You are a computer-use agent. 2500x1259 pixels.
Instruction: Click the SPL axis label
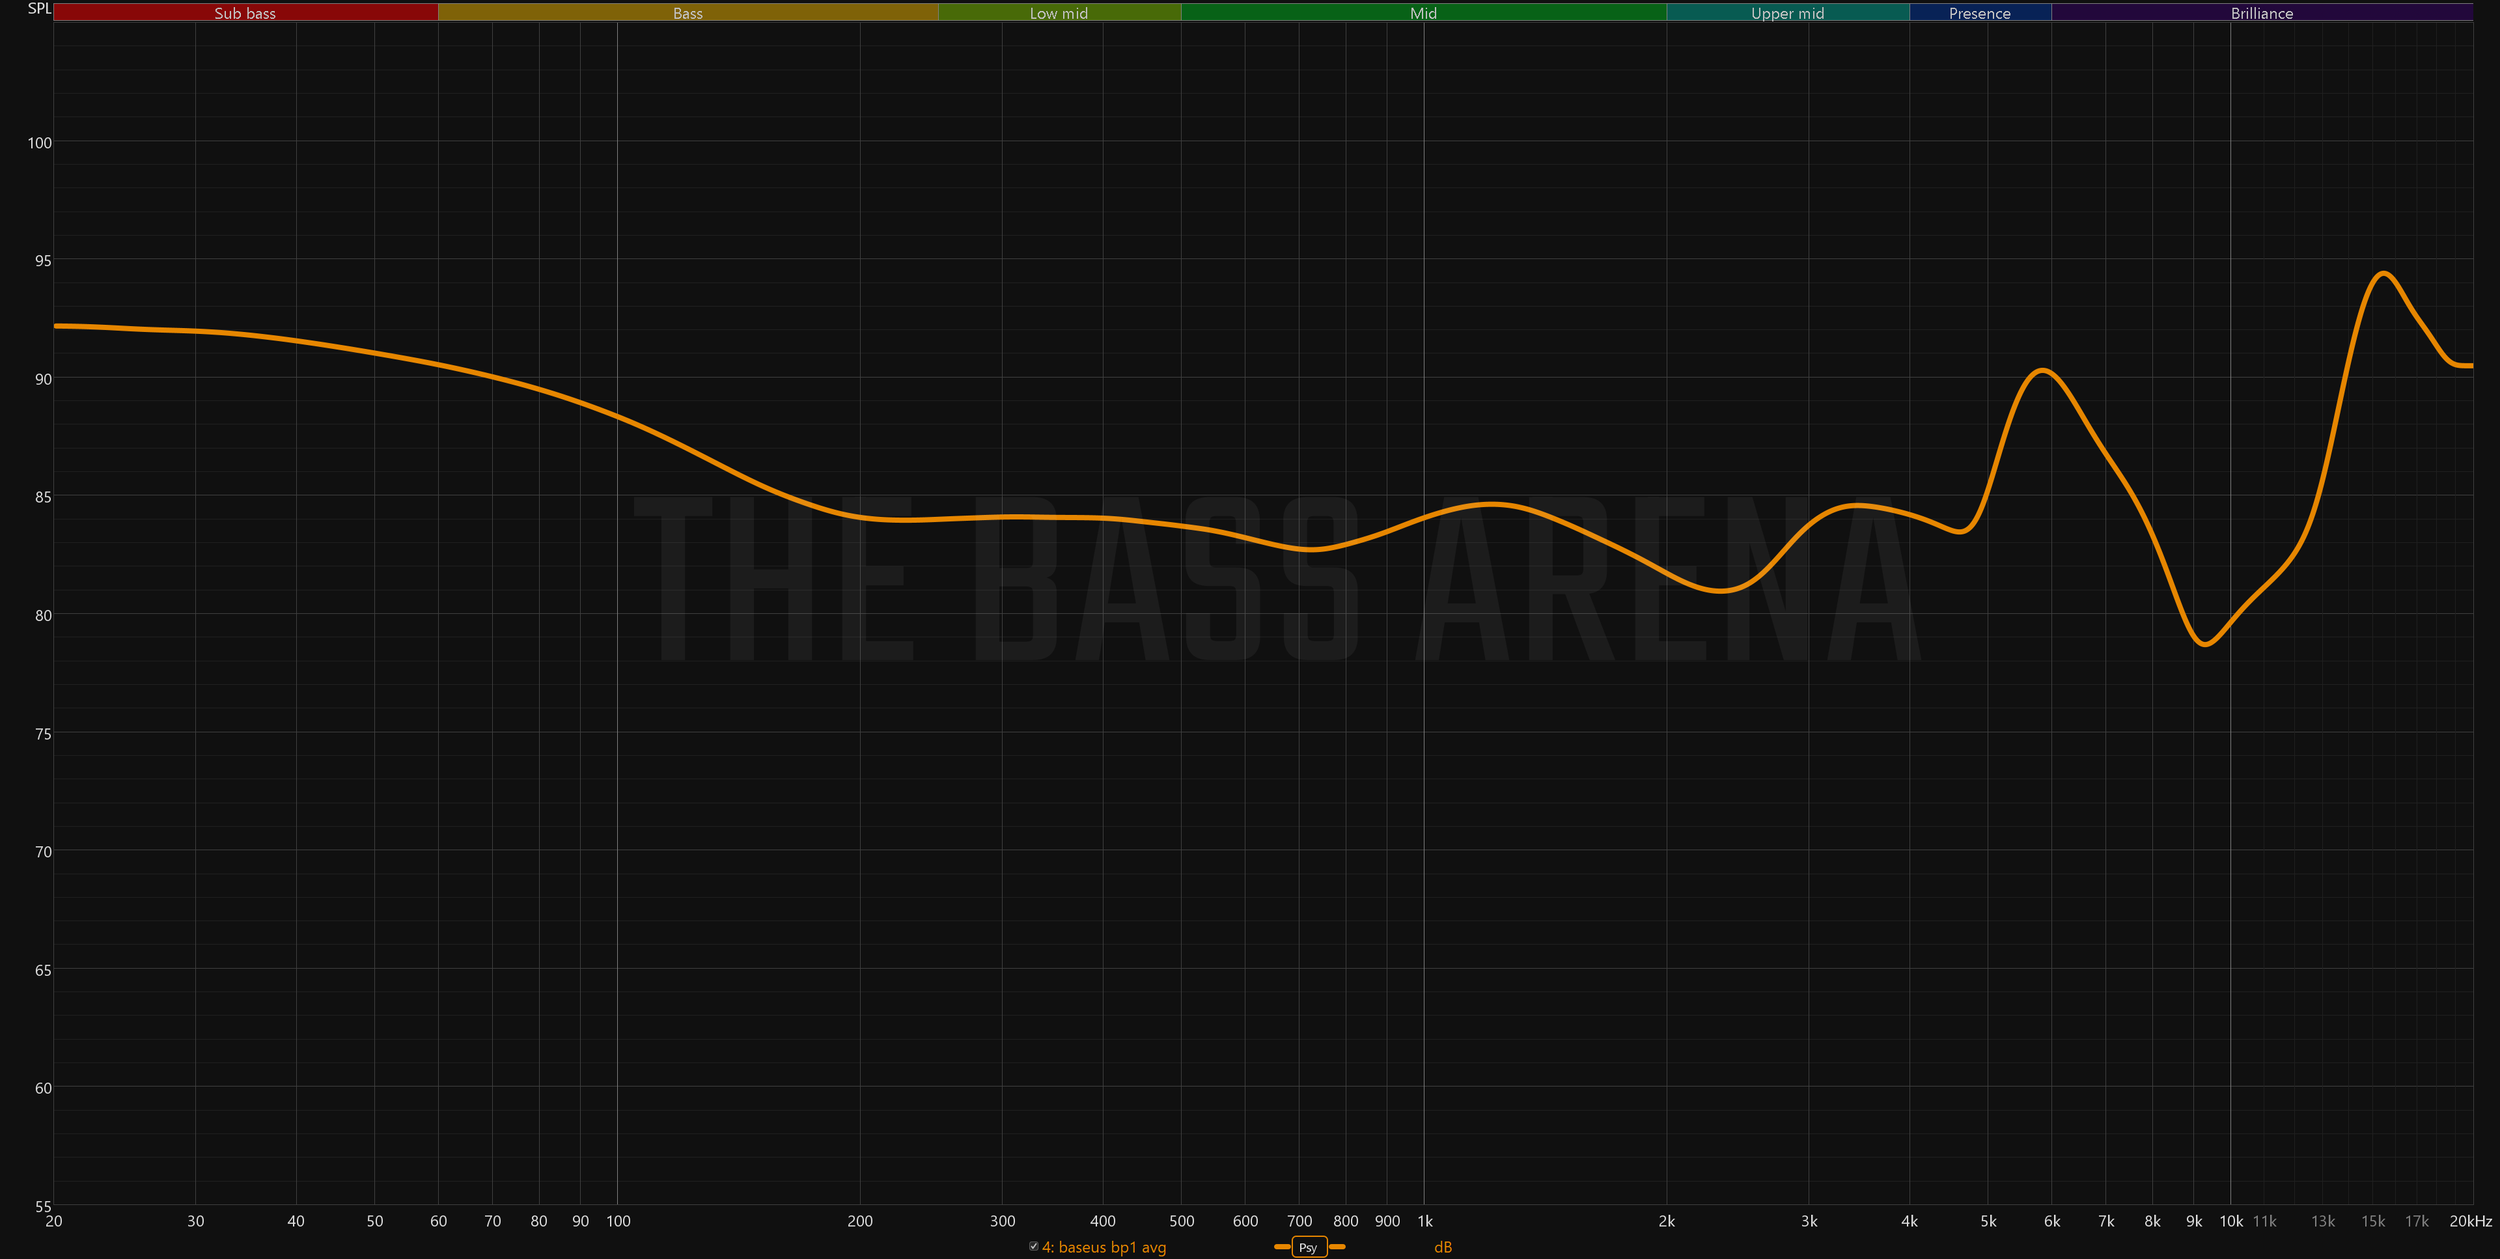click(x=40, y=8)
